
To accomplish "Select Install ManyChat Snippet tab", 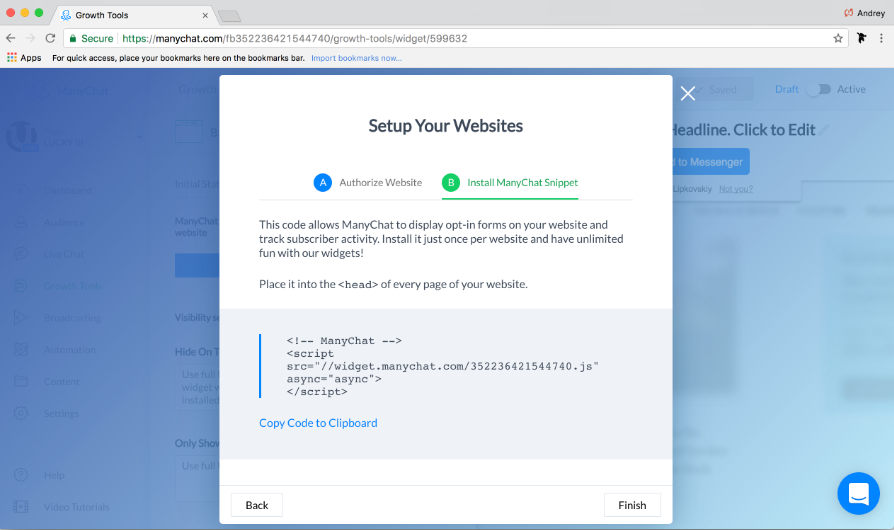I will click(510, 182).
